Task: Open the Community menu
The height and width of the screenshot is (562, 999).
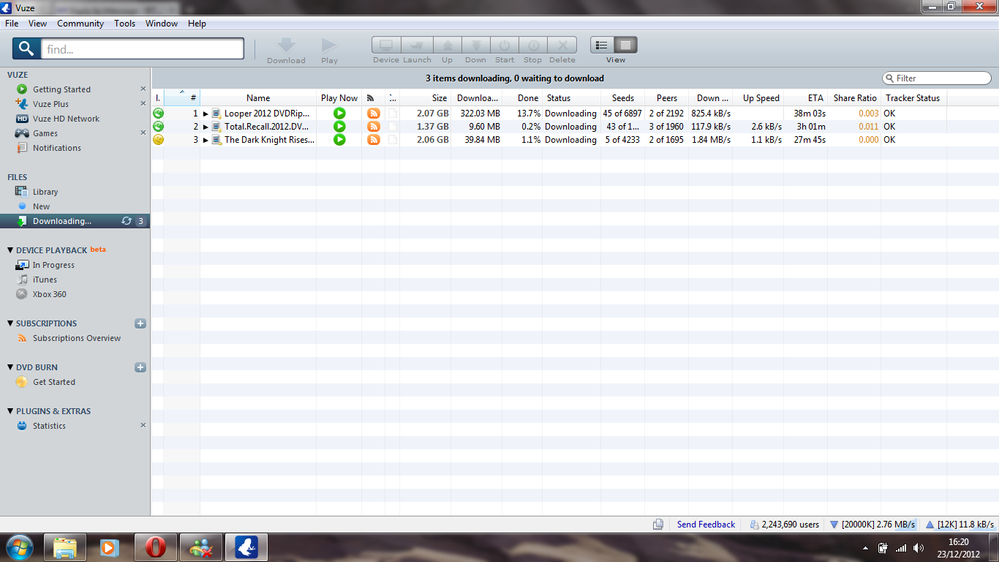Action: [80, 24]
